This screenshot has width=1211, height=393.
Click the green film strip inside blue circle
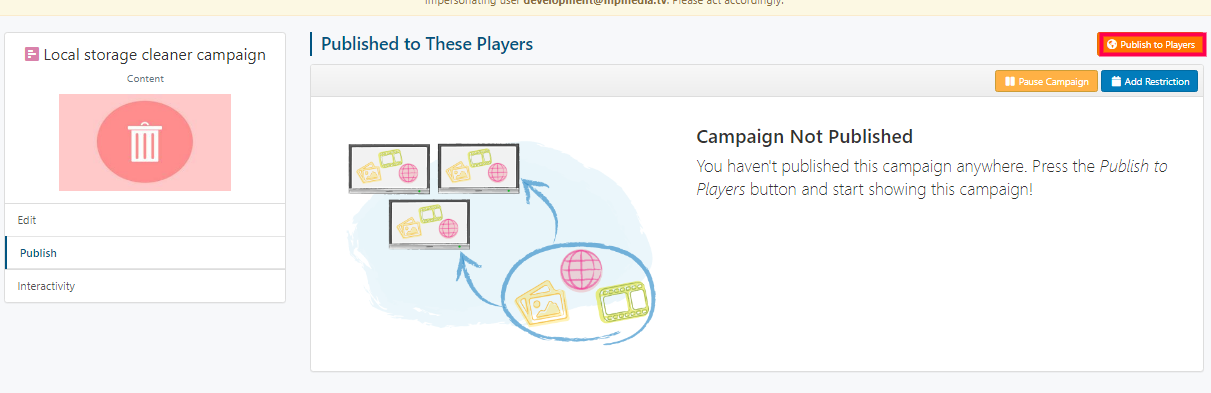coord(625,301)
